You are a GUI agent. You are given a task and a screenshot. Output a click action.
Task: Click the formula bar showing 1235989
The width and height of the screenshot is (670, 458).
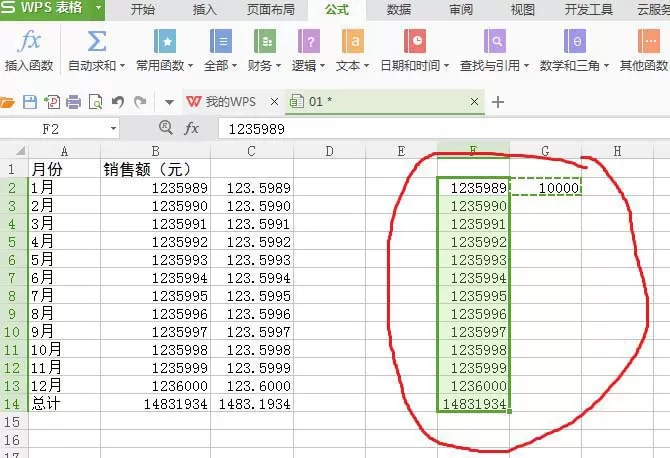[x=444, y=129]
